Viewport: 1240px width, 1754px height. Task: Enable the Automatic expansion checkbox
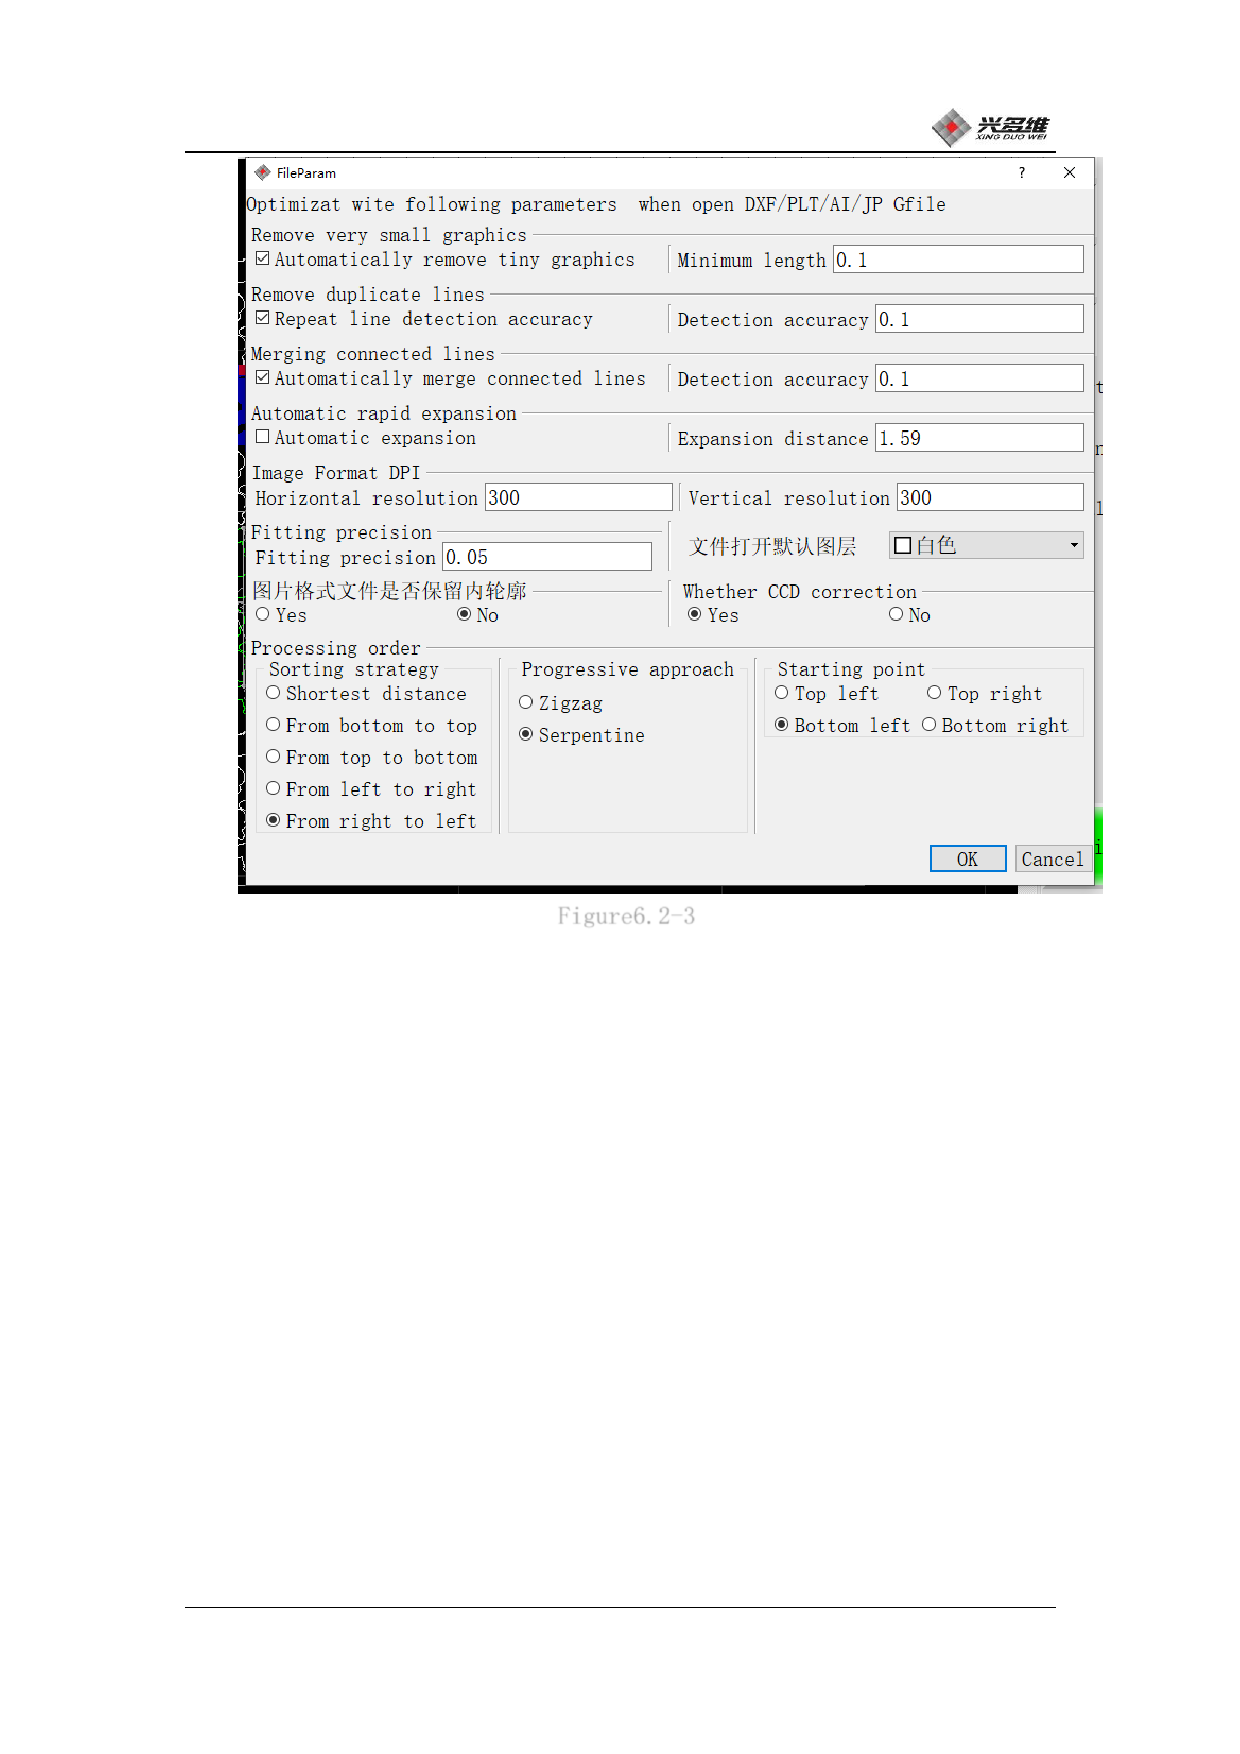click(263, 437)
